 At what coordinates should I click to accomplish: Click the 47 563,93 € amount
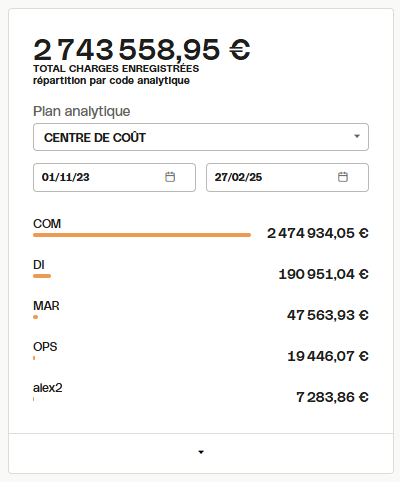(328, 315)
